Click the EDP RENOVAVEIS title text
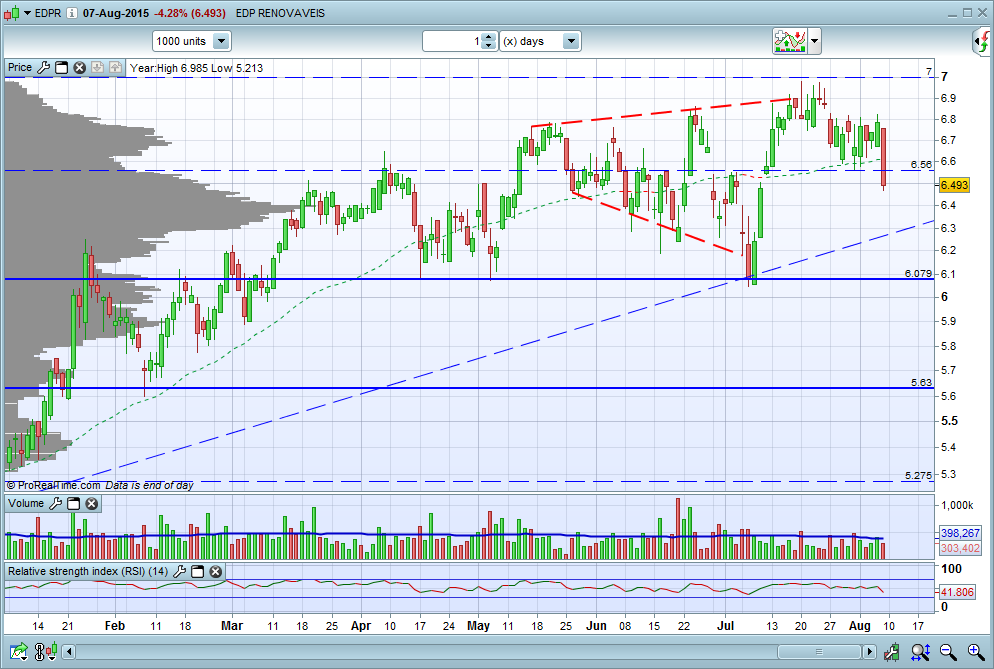This screenshot has width=994, height=669. (x=280, y=13)
